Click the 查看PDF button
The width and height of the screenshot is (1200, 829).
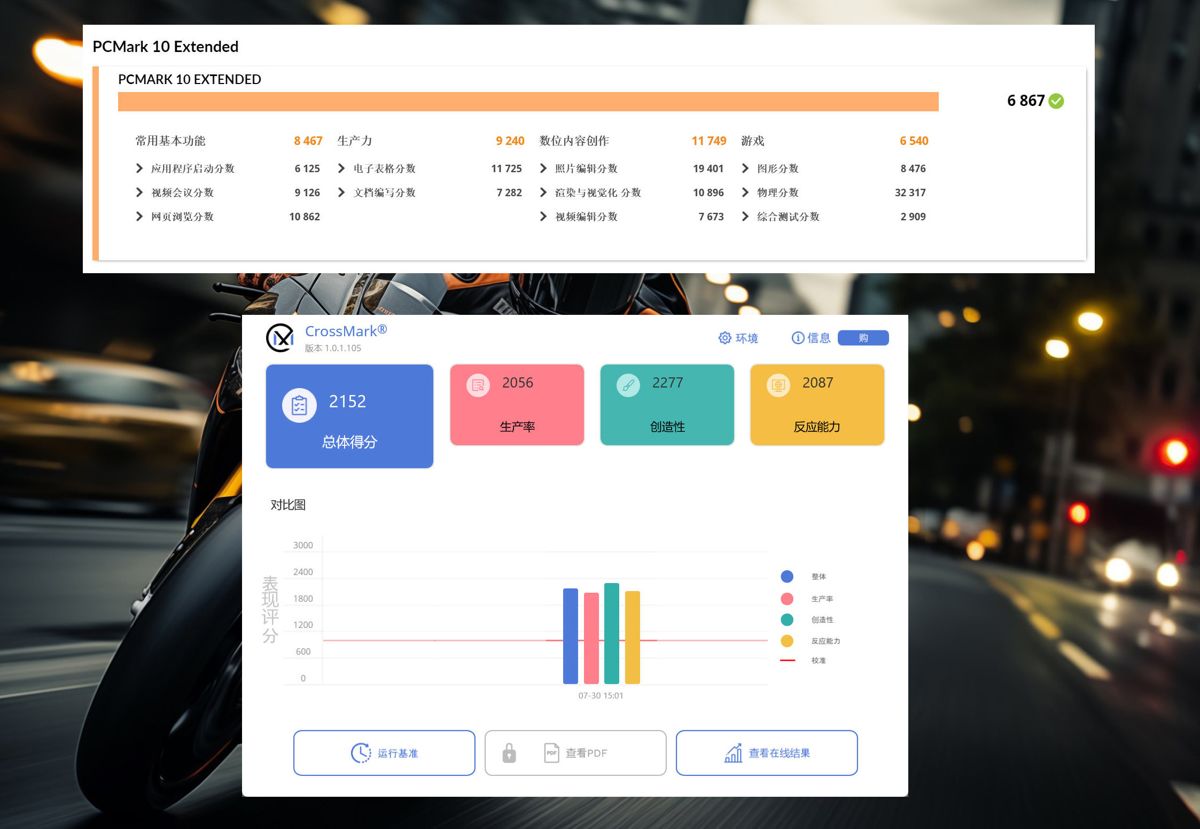click(575, 753)
